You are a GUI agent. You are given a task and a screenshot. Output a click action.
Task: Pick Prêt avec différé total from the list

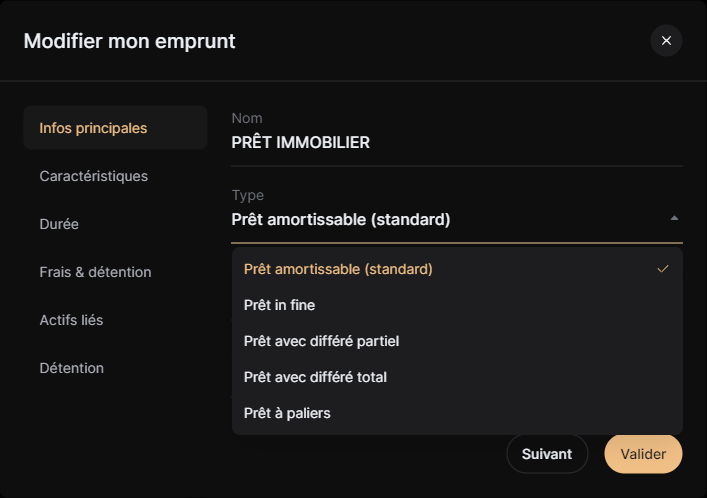315,377
